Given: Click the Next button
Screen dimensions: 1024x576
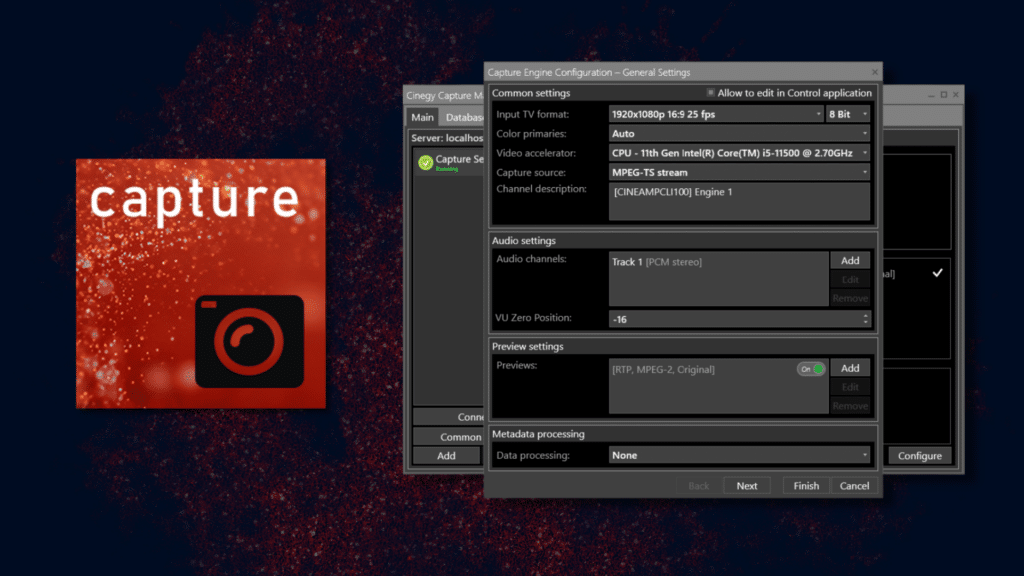Looking at the screenshot, I should coord(746,486).
